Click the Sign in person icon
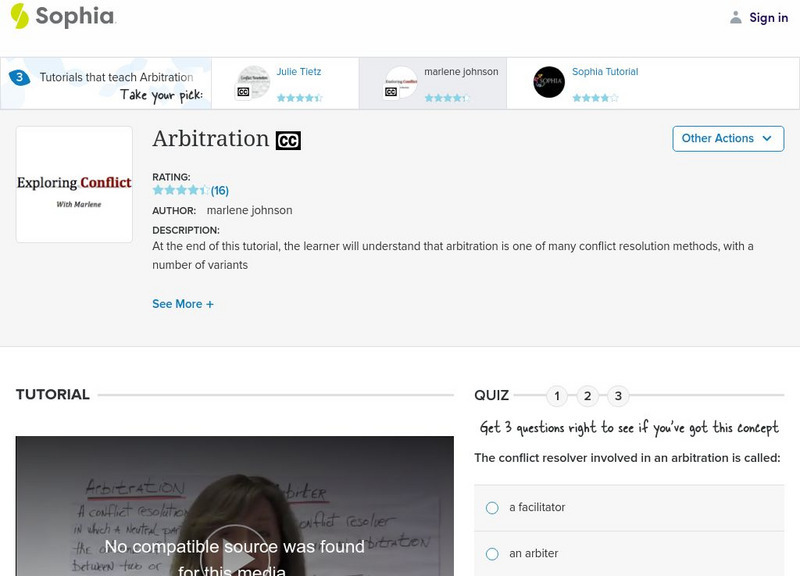This screenshot has height=576, width=800. point(733,17)
